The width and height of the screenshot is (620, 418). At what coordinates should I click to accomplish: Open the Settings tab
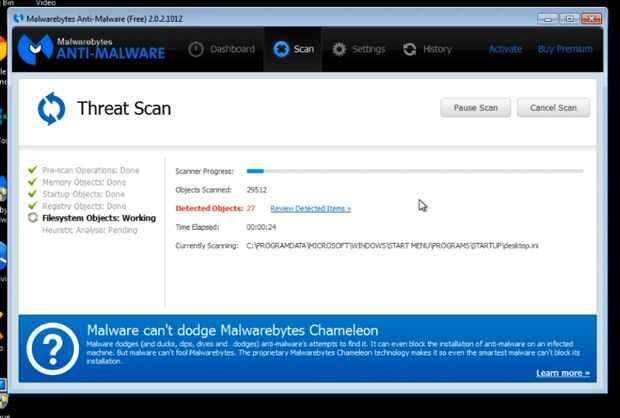pos(358,49)
